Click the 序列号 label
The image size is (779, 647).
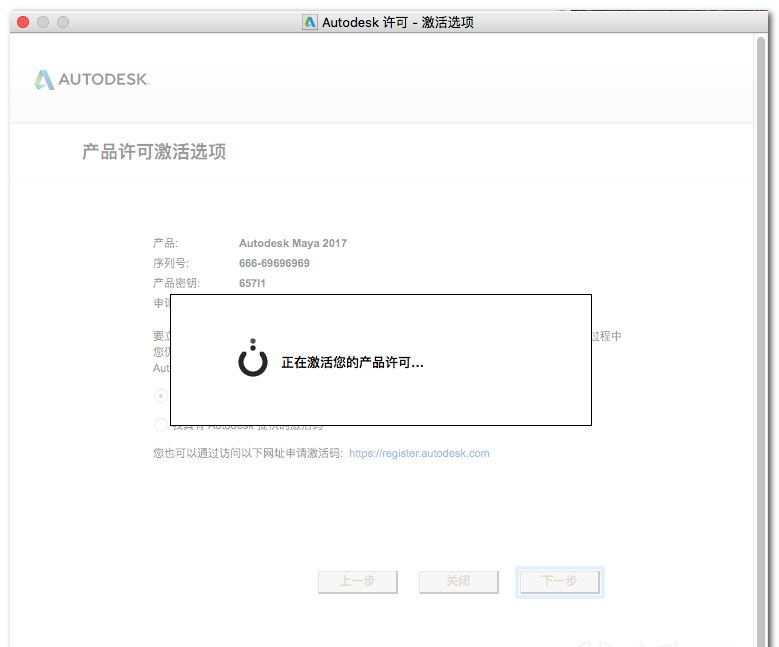(171, 263)
